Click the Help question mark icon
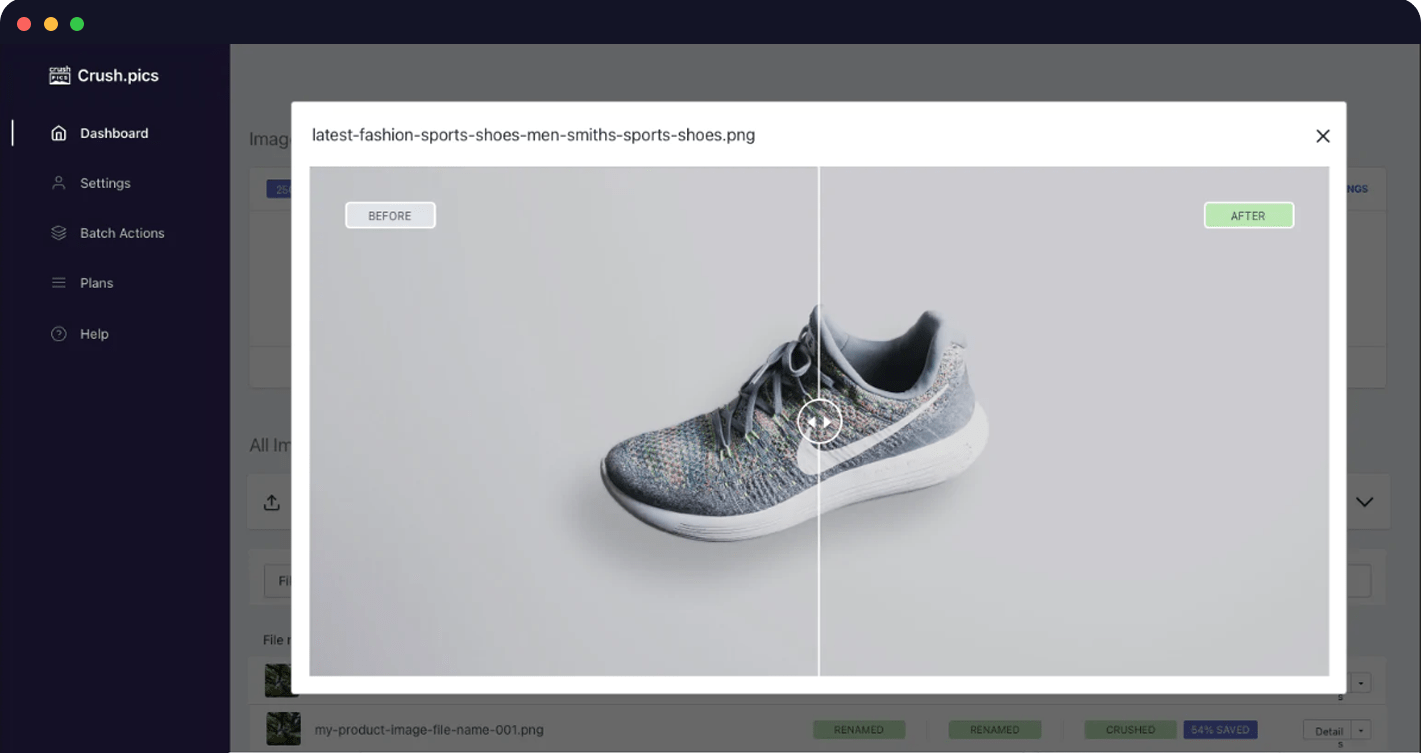 pyautogui.click(x=59, y=334)
